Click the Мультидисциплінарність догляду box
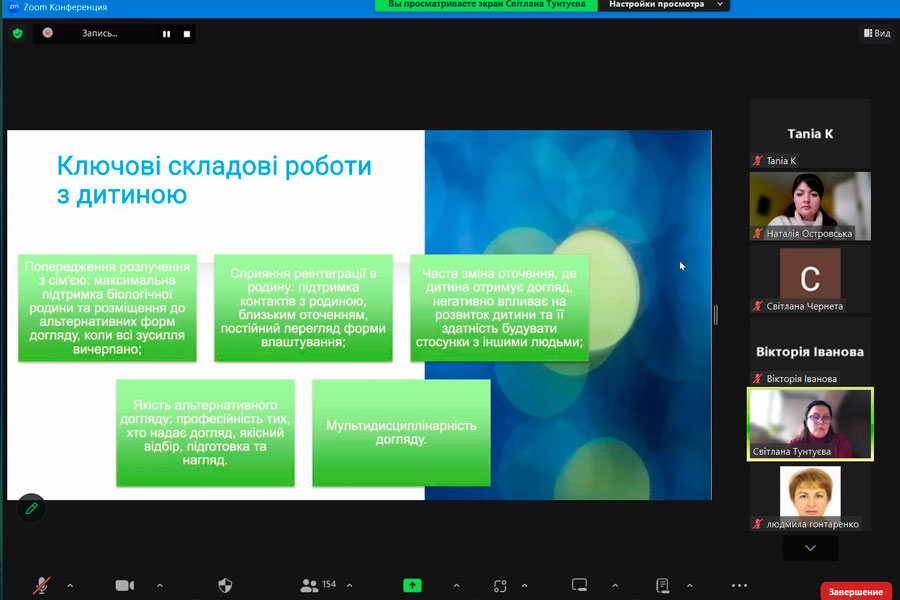Image resolution: width=900 pixels, height=600 pixels. click(x=401, y=432)
